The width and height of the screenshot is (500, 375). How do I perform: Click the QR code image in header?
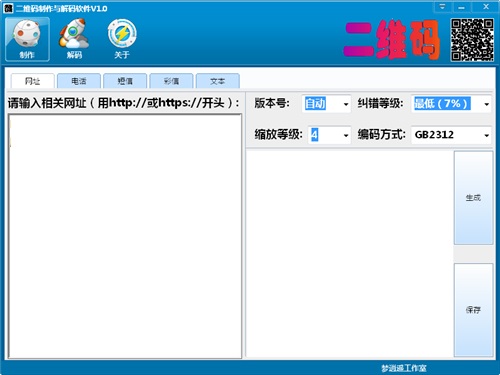(472, 40)
